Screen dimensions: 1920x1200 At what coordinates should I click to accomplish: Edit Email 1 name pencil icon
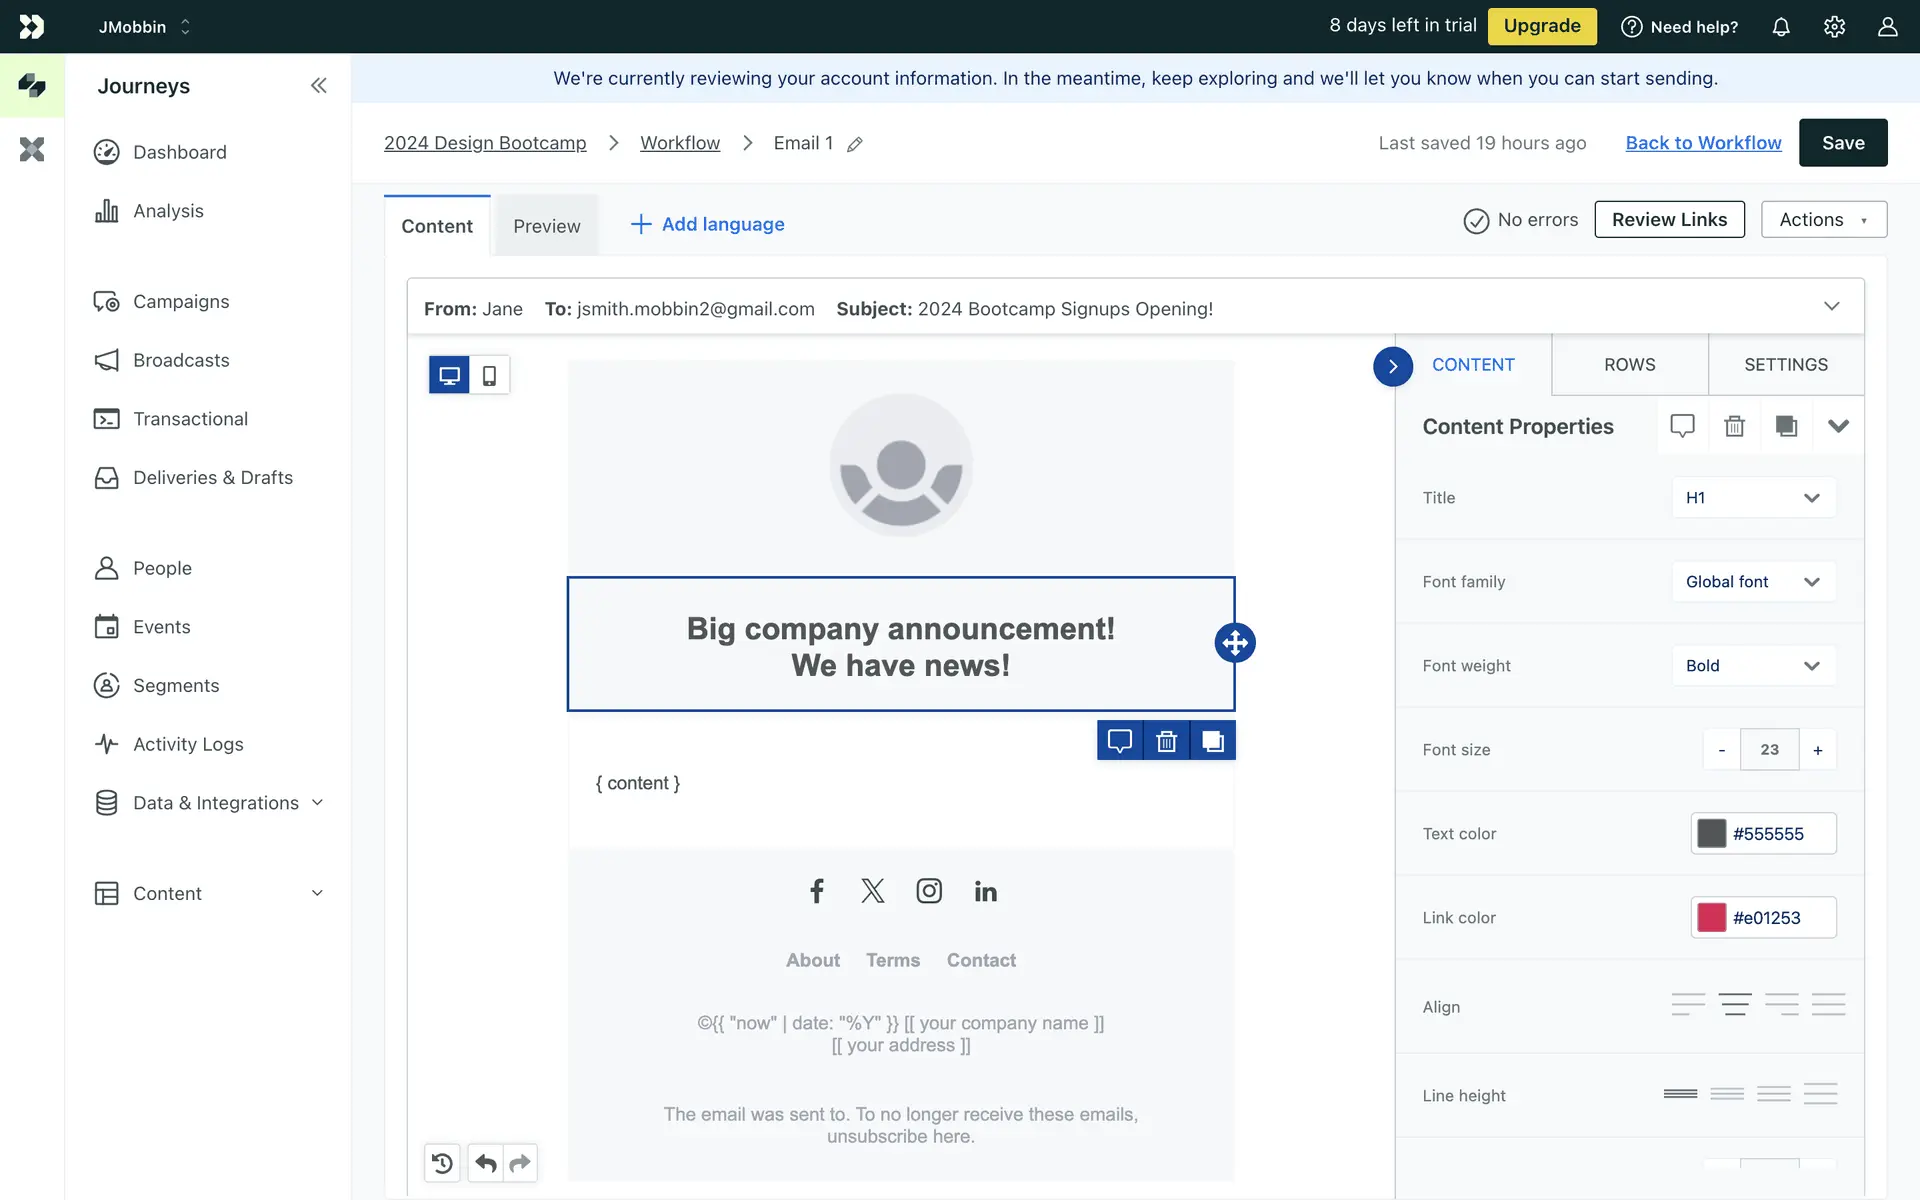pos(855,144)
